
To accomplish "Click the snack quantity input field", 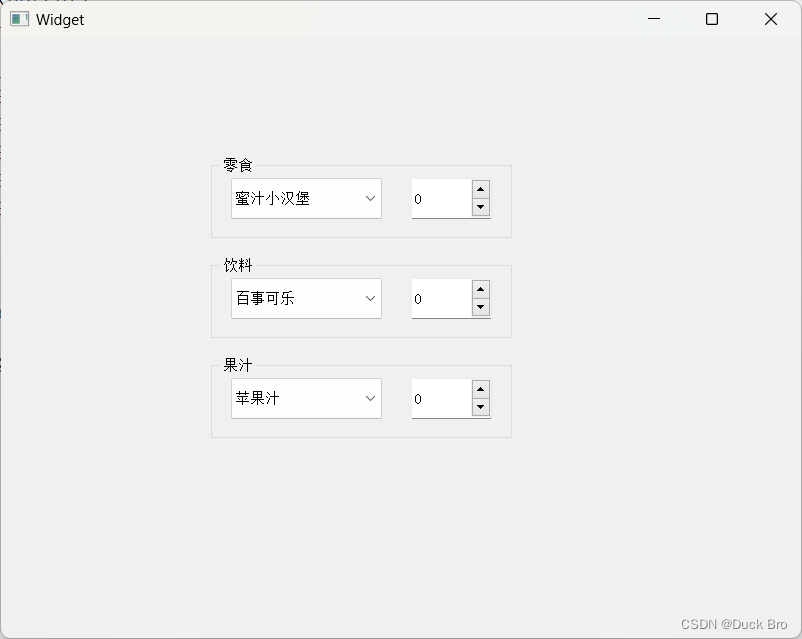I will click(x=438, y=199).
